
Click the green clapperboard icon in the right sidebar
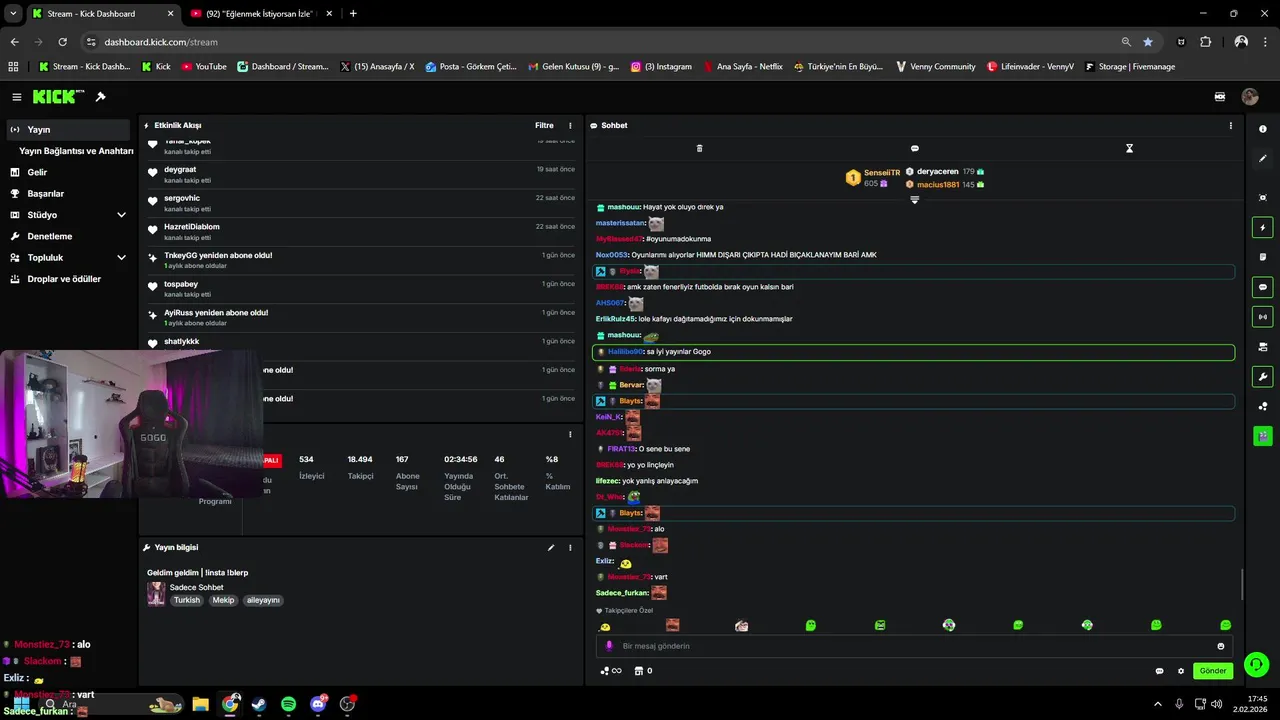pos(1263,436)
